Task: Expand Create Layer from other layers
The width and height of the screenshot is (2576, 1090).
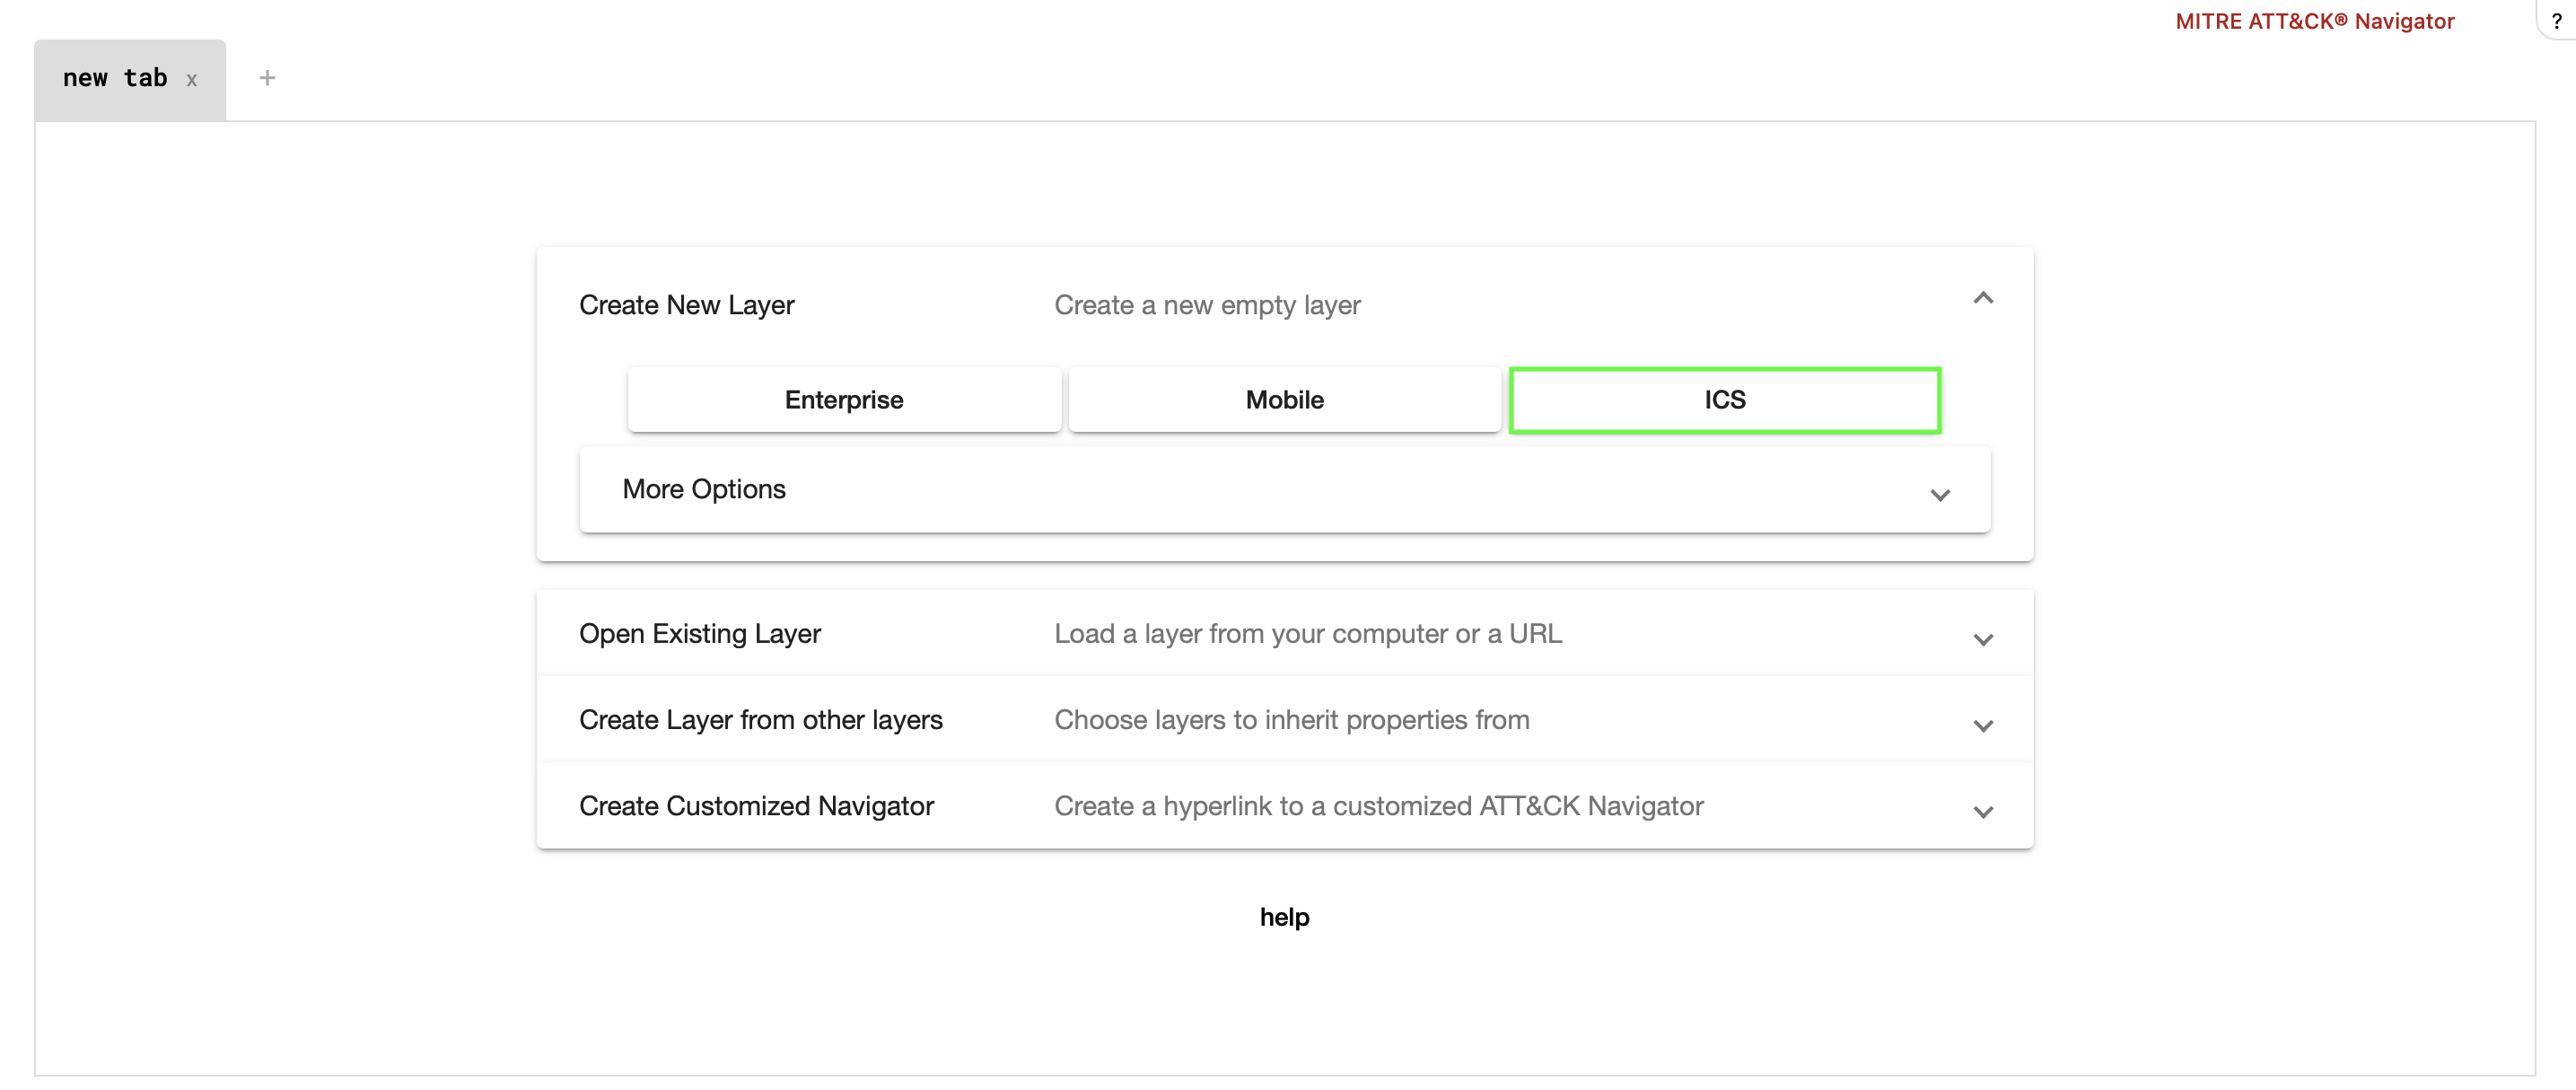Action: [760, 720]
